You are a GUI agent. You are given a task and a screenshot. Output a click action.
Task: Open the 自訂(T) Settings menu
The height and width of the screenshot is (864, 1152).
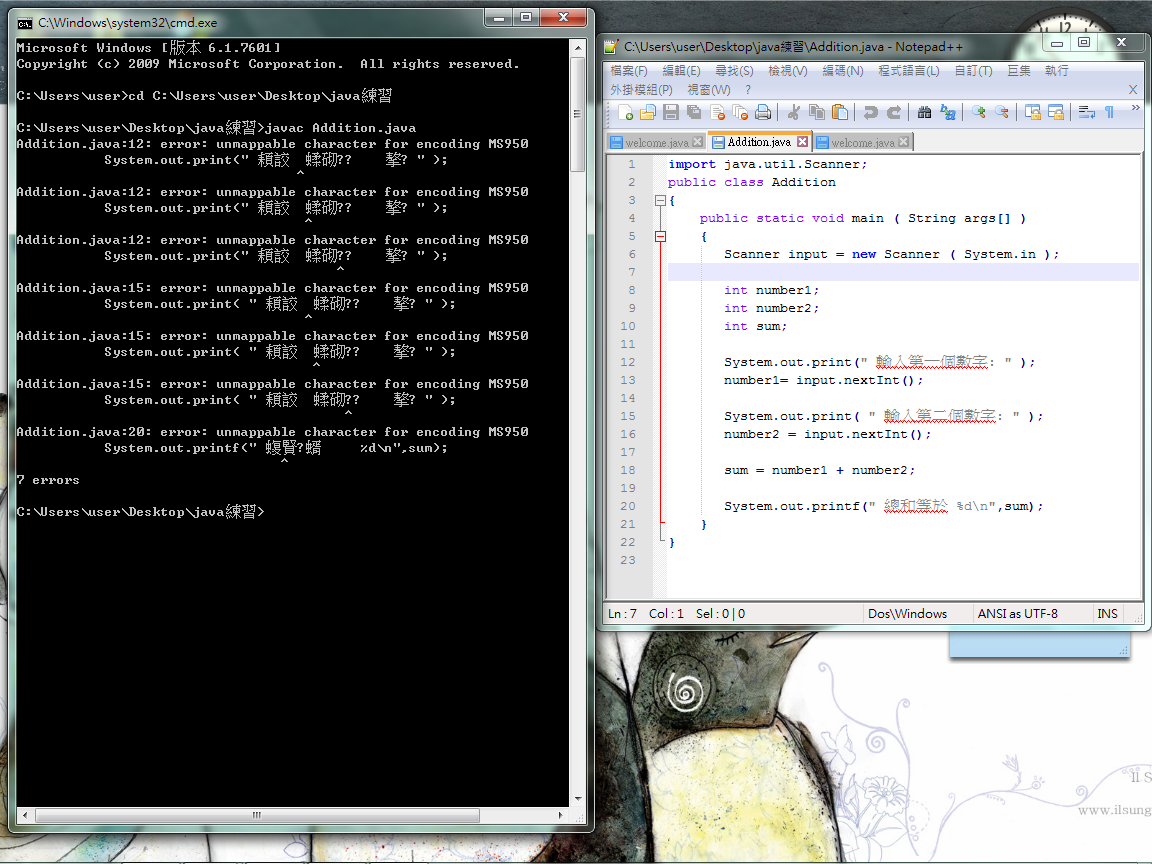973,71
